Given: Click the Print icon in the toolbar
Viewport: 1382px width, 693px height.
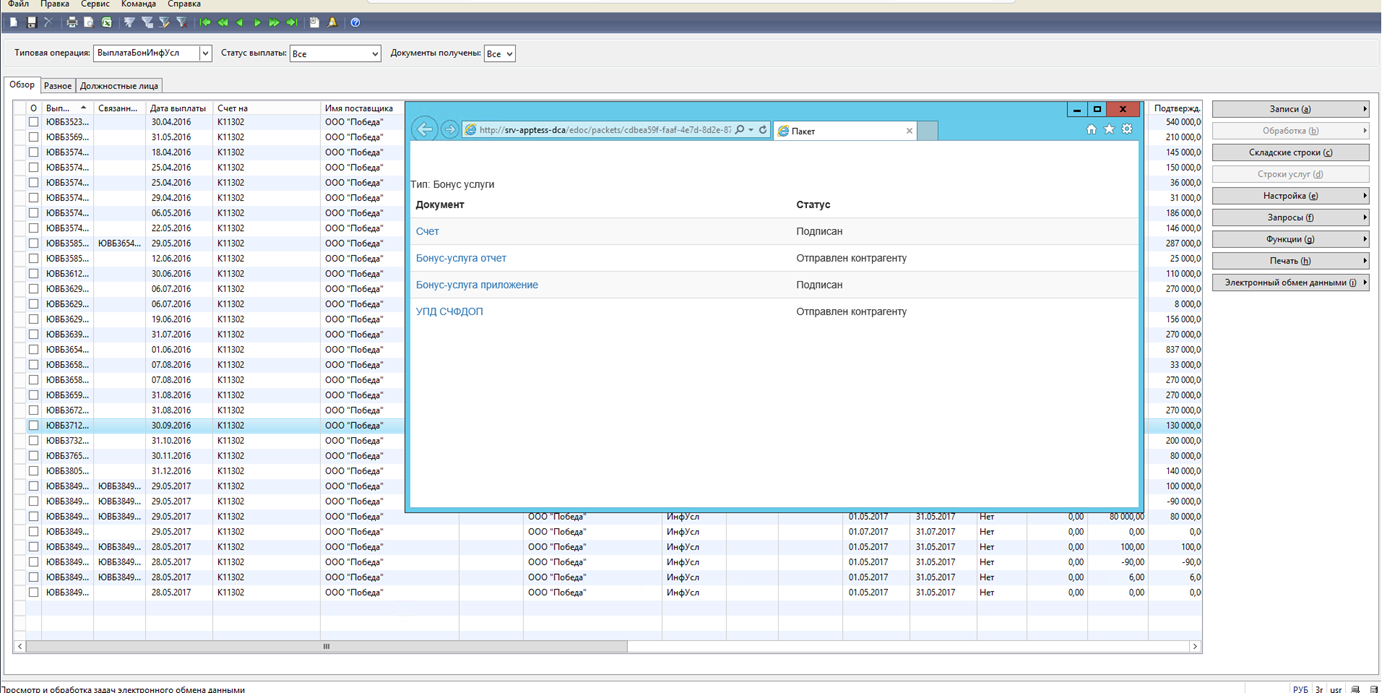Looking at the screenshot, I should pyautogui.click(x=72, y=22).
